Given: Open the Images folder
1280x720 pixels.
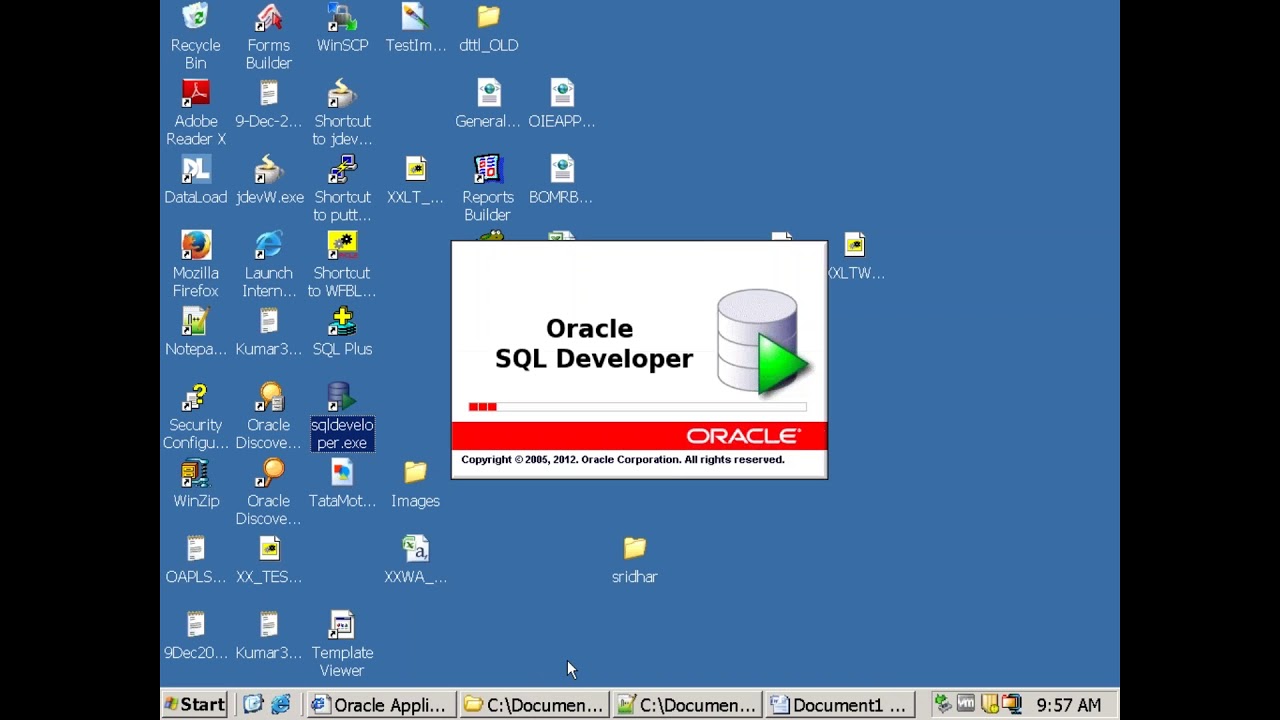Looking at the screenshot, I should point(415,484).
